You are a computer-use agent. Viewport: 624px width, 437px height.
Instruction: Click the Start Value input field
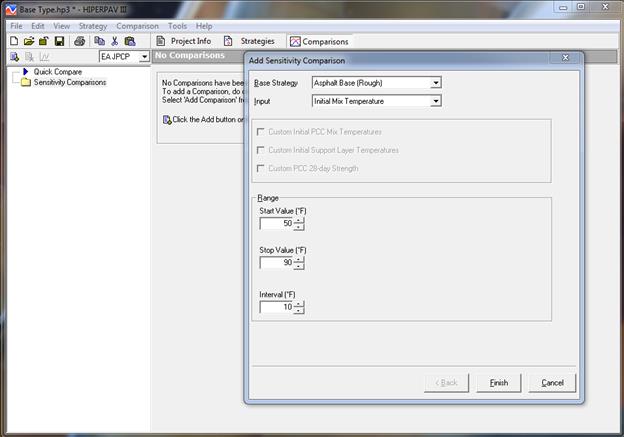pyautogui.click(x=276, y=223)
